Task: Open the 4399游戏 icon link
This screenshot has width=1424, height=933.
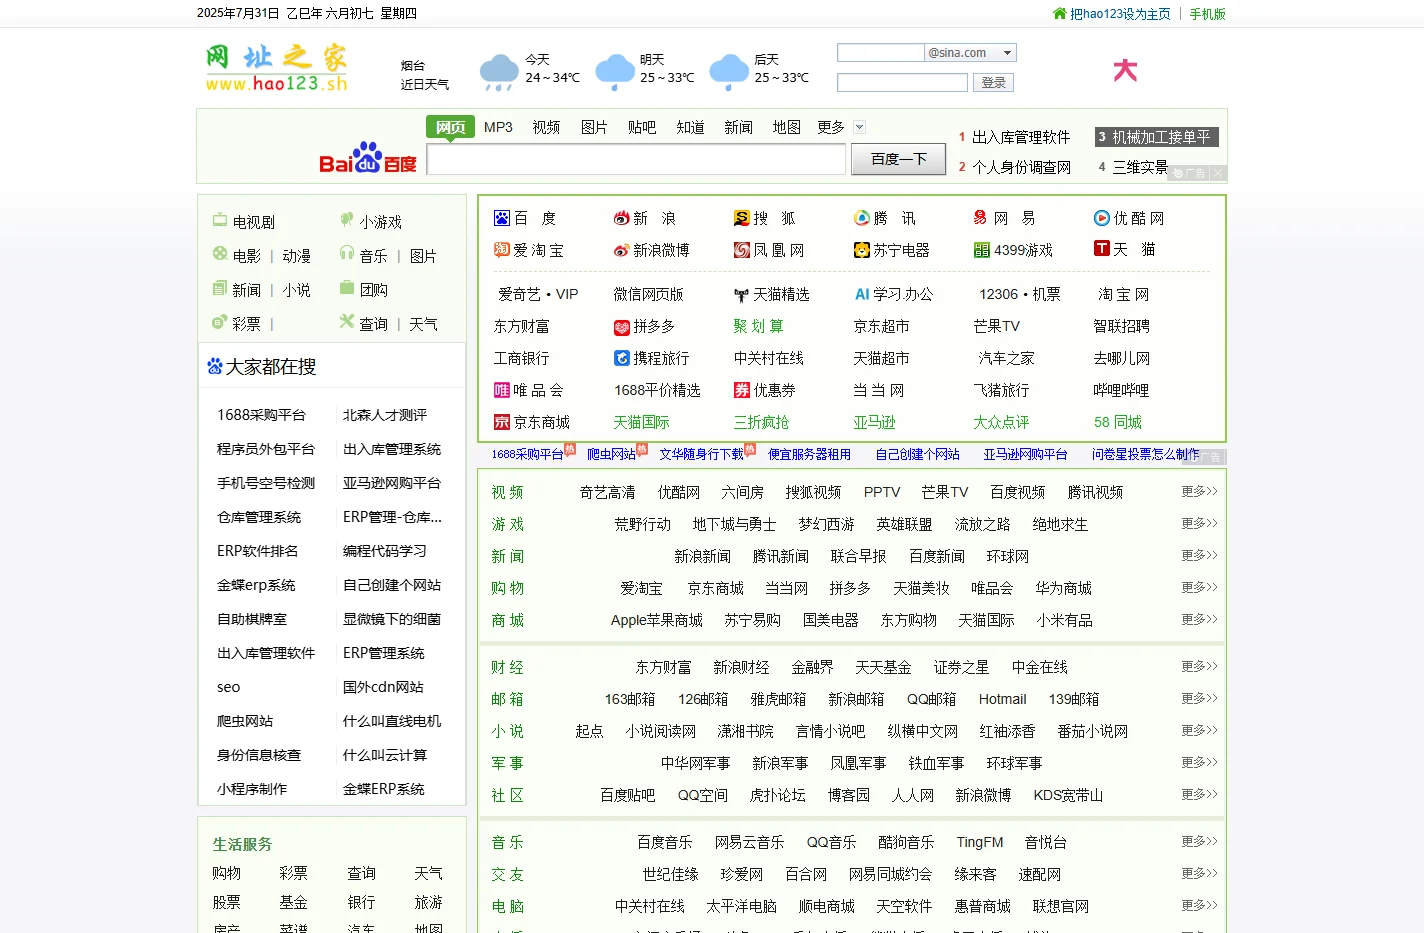Action: (x=982, y=250)
